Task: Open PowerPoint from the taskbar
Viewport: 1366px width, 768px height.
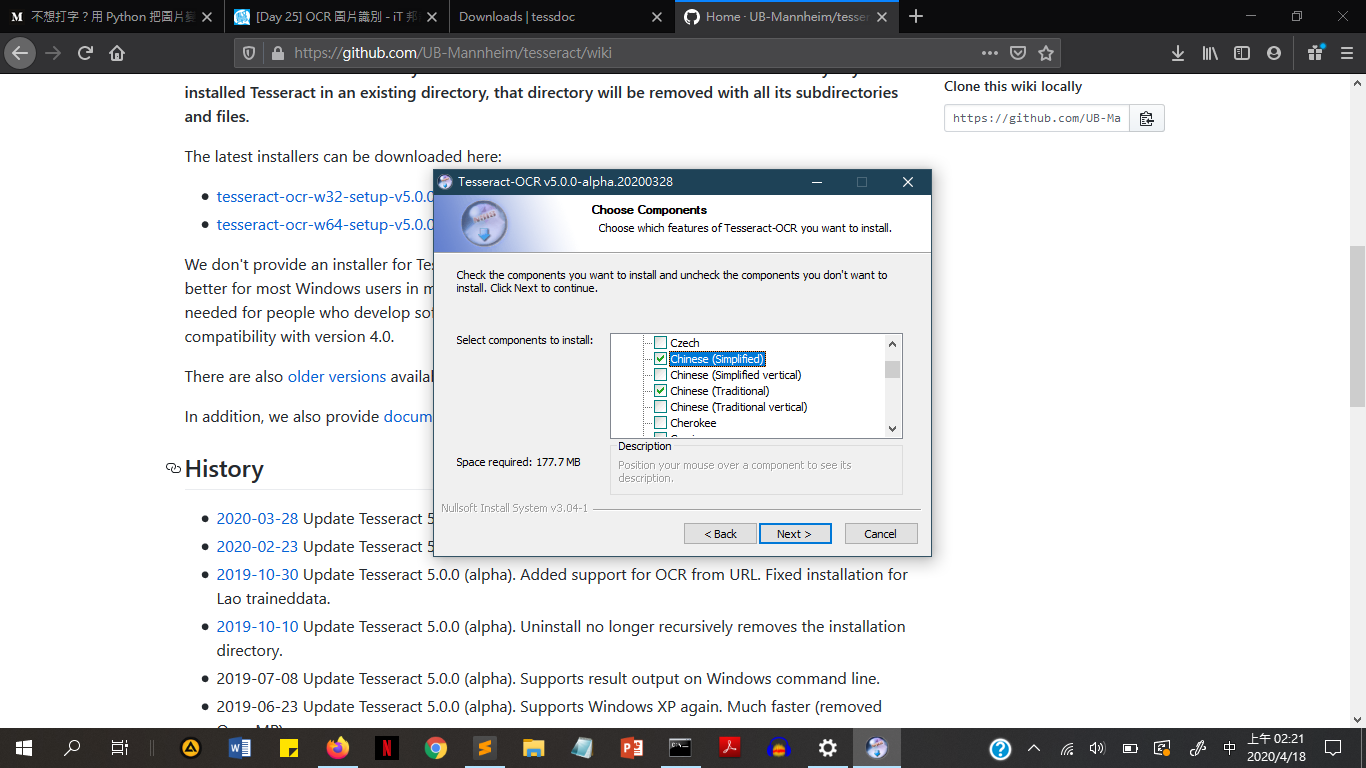Action: (x=631, y=747)
